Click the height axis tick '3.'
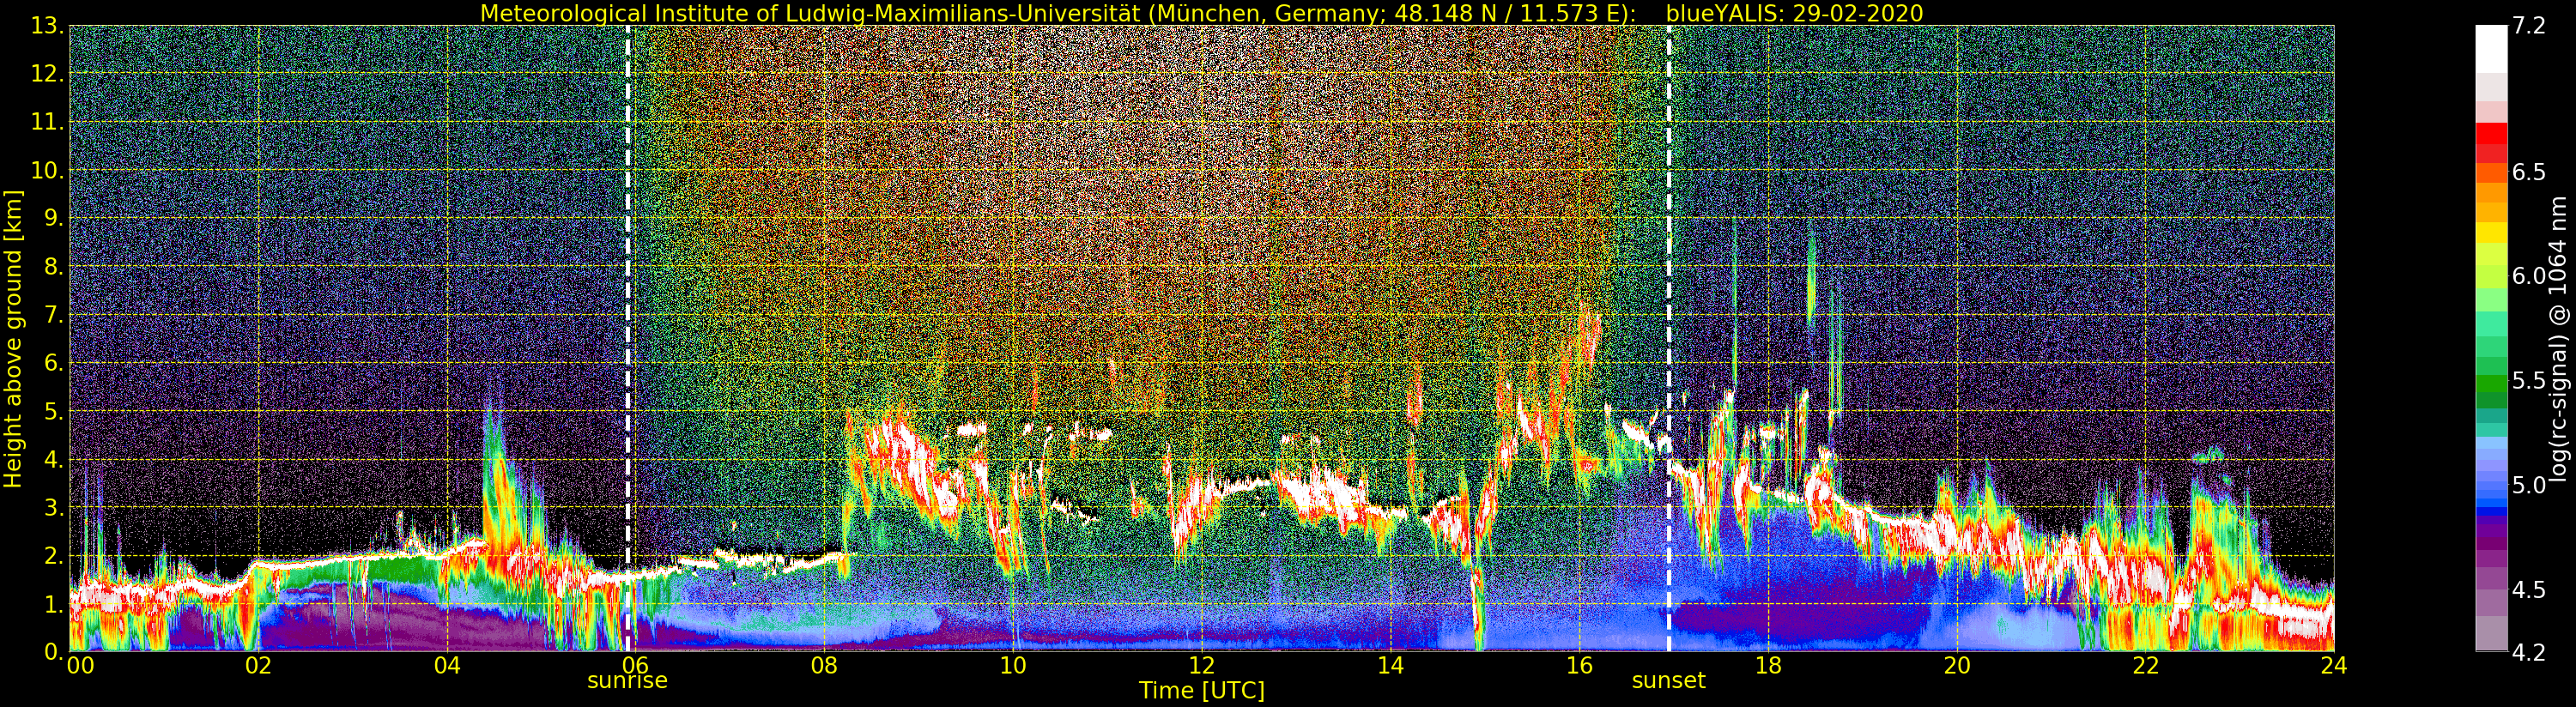 (x=54, y=508)
